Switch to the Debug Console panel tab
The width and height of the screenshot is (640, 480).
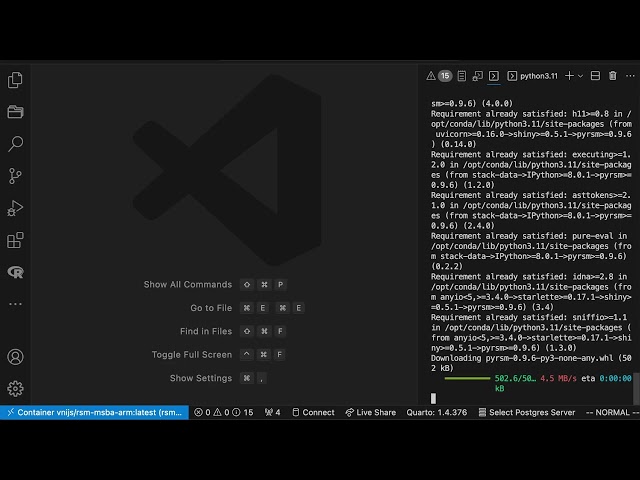[x=478, y=76]
